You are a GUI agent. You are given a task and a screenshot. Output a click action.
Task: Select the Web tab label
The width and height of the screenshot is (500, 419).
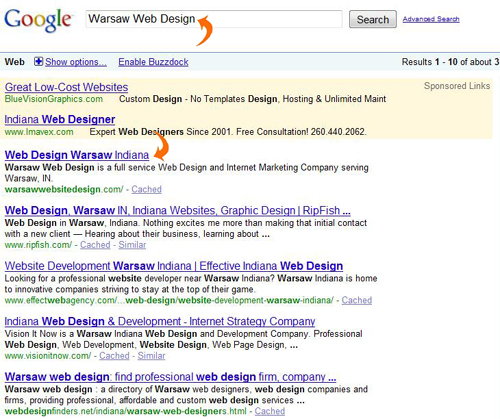[x=15, y=62]
